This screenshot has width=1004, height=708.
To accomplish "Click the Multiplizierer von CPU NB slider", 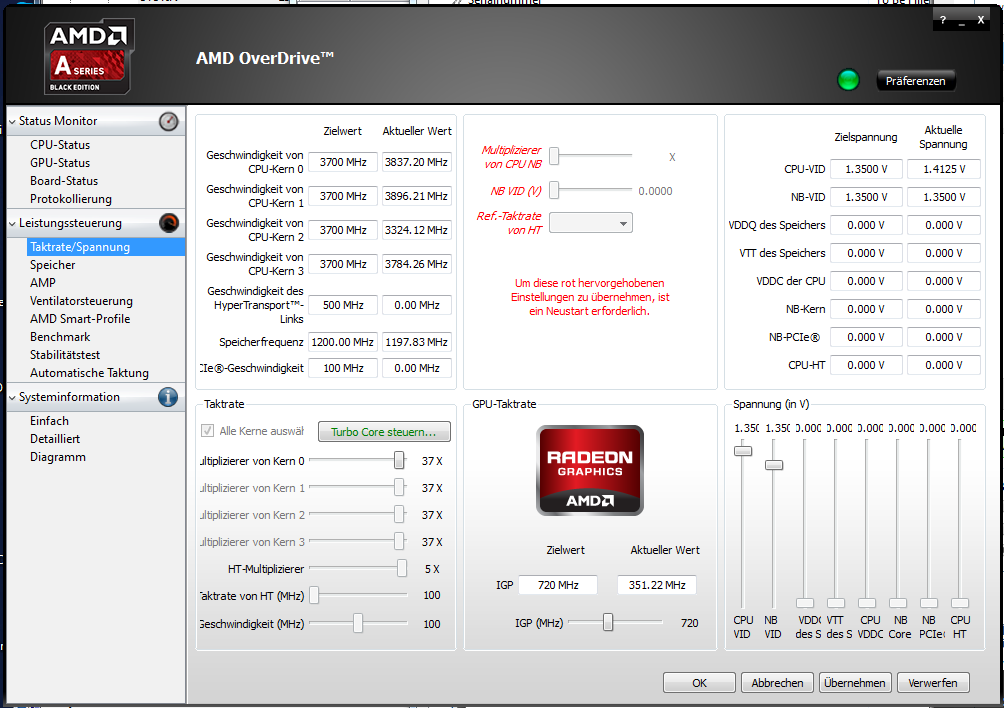I will (555, 156).
